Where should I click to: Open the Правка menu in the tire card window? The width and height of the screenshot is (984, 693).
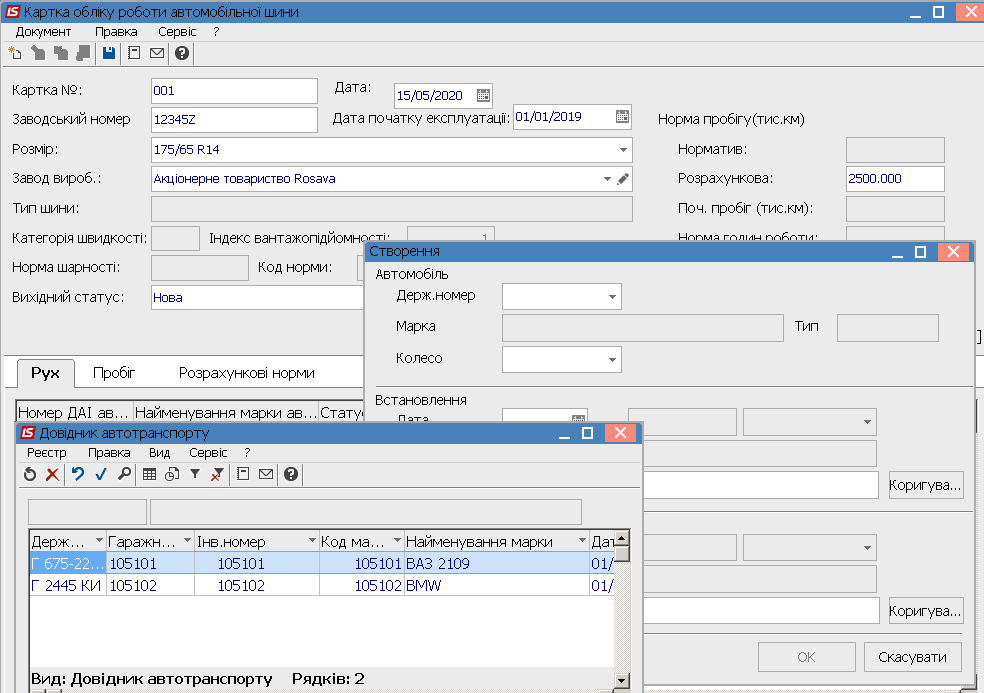pyautogui.click(x=116, y=32)
